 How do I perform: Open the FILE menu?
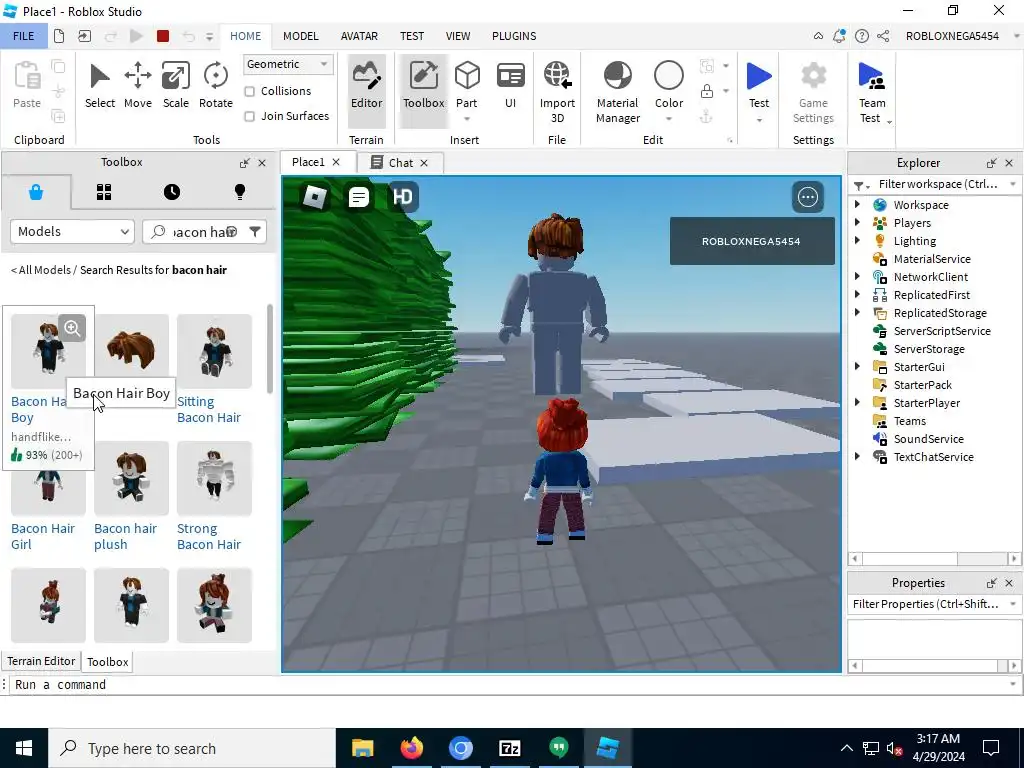24,36
